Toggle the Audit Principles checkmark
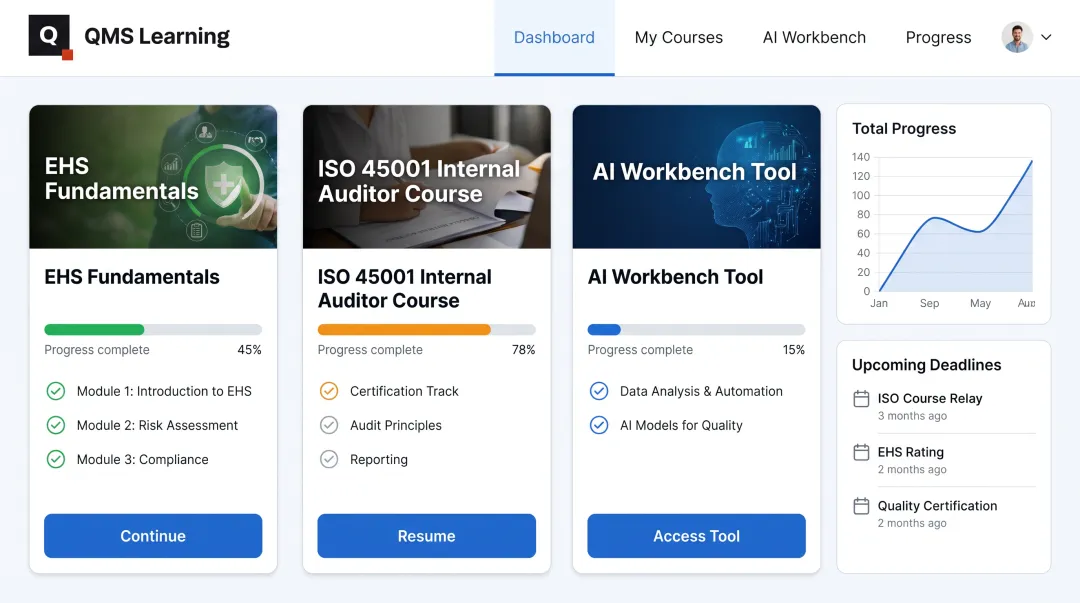 (329, 425)
